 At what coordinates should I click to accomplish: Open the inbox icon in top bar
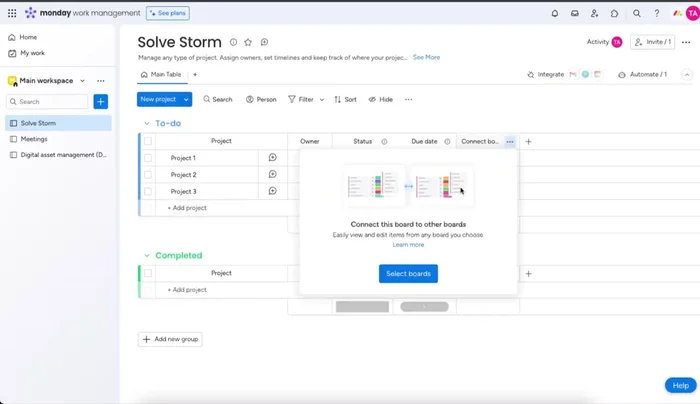(575, 13)
